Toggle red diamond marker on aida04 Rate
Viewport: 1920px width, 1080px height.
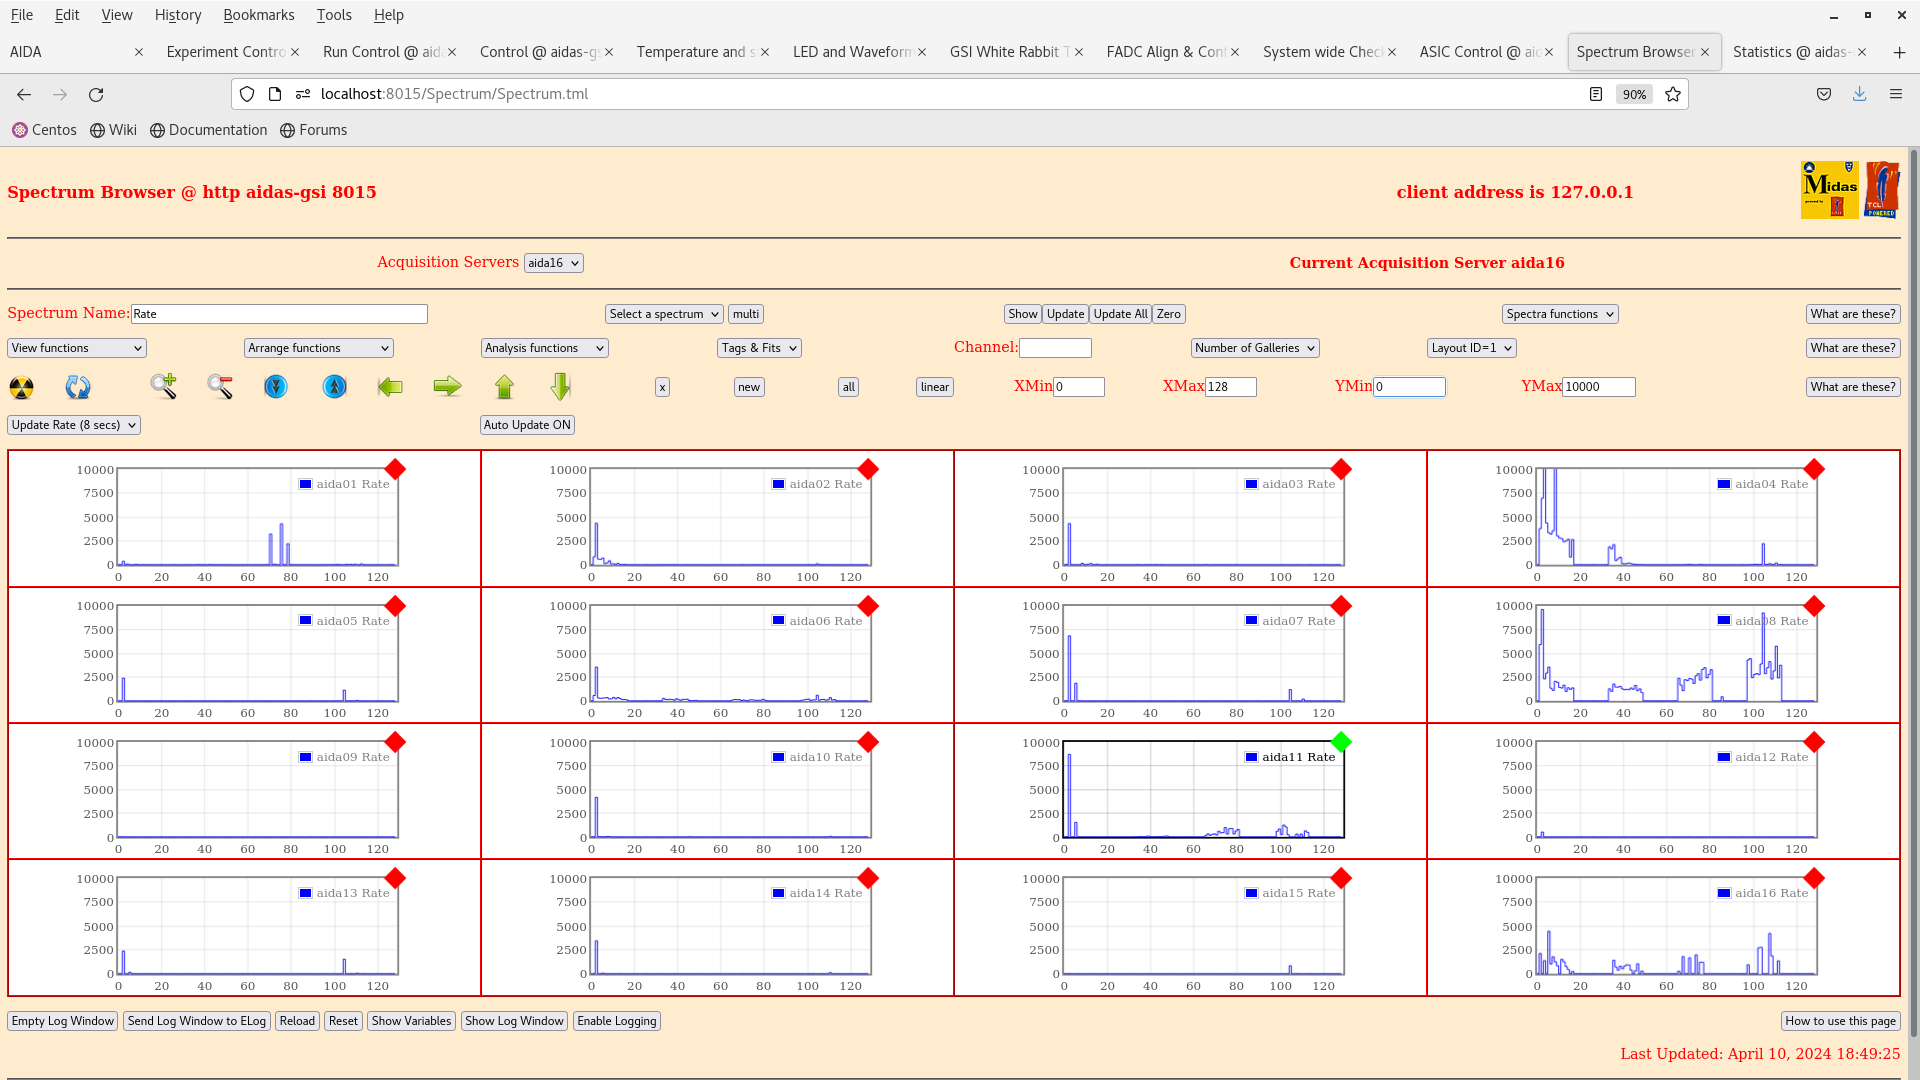(x=1814, y=469)
